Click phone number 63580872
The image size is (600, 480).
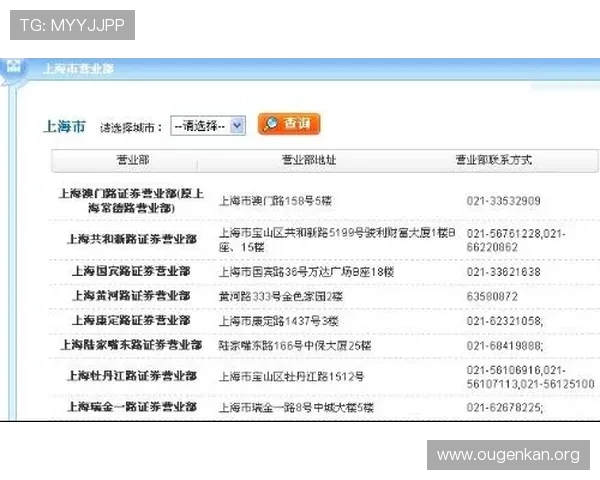pyautogui.click(x=492, y=297)
